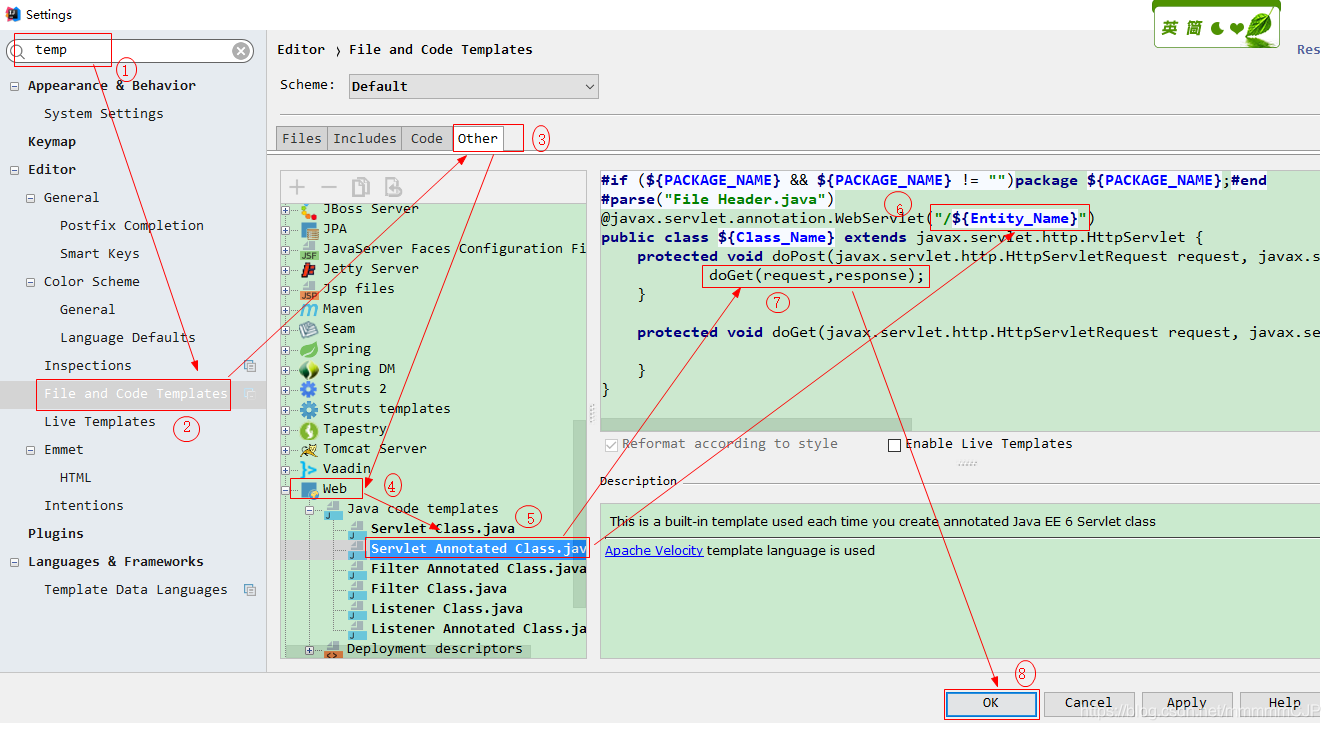1330x730 pixels.
Task: Click the Cancel button
Action: (1089, 703)
